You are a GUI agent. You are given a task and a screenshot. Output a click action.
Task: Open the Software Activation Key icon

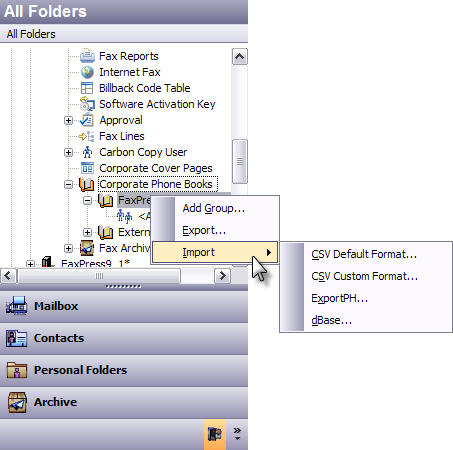pos(87,104)
